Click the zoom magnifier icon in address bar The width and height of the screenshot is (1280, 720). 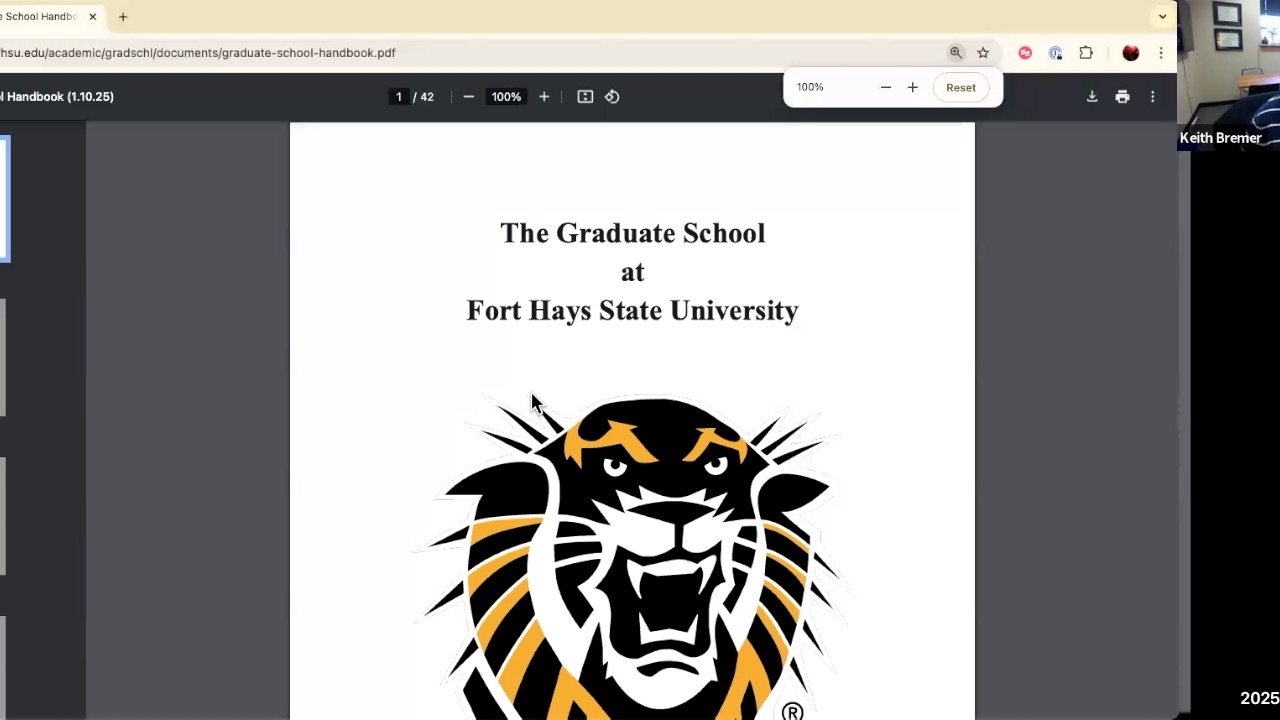click(956, 53)
